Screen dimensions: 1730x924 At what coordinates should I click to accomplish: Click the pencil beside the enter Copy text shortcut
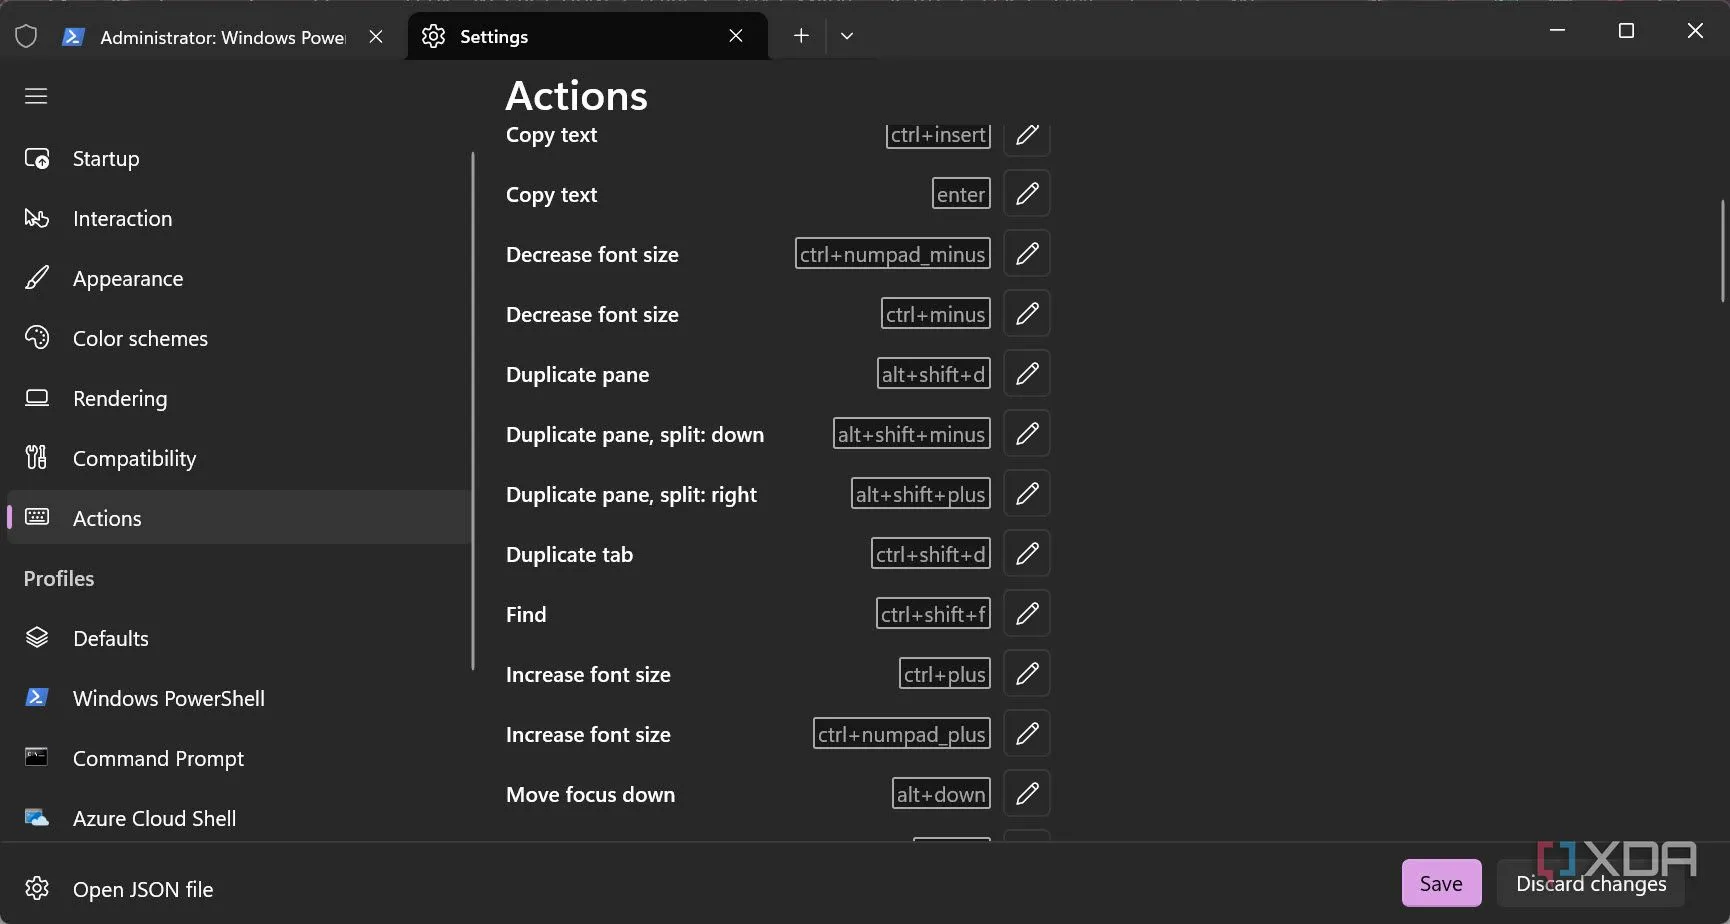tap(1026, 194)
